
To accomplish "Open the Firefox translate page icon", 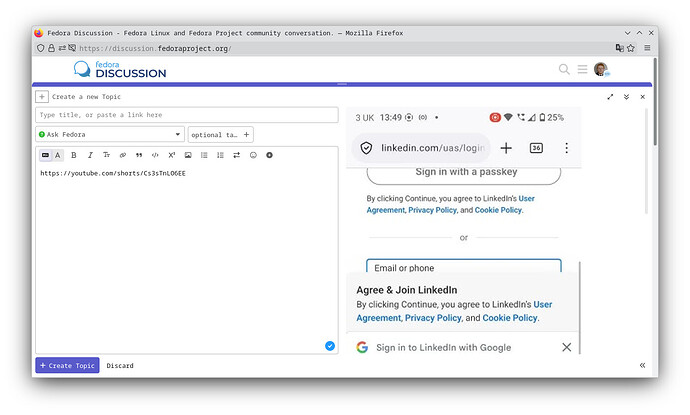I will [620, 48].
